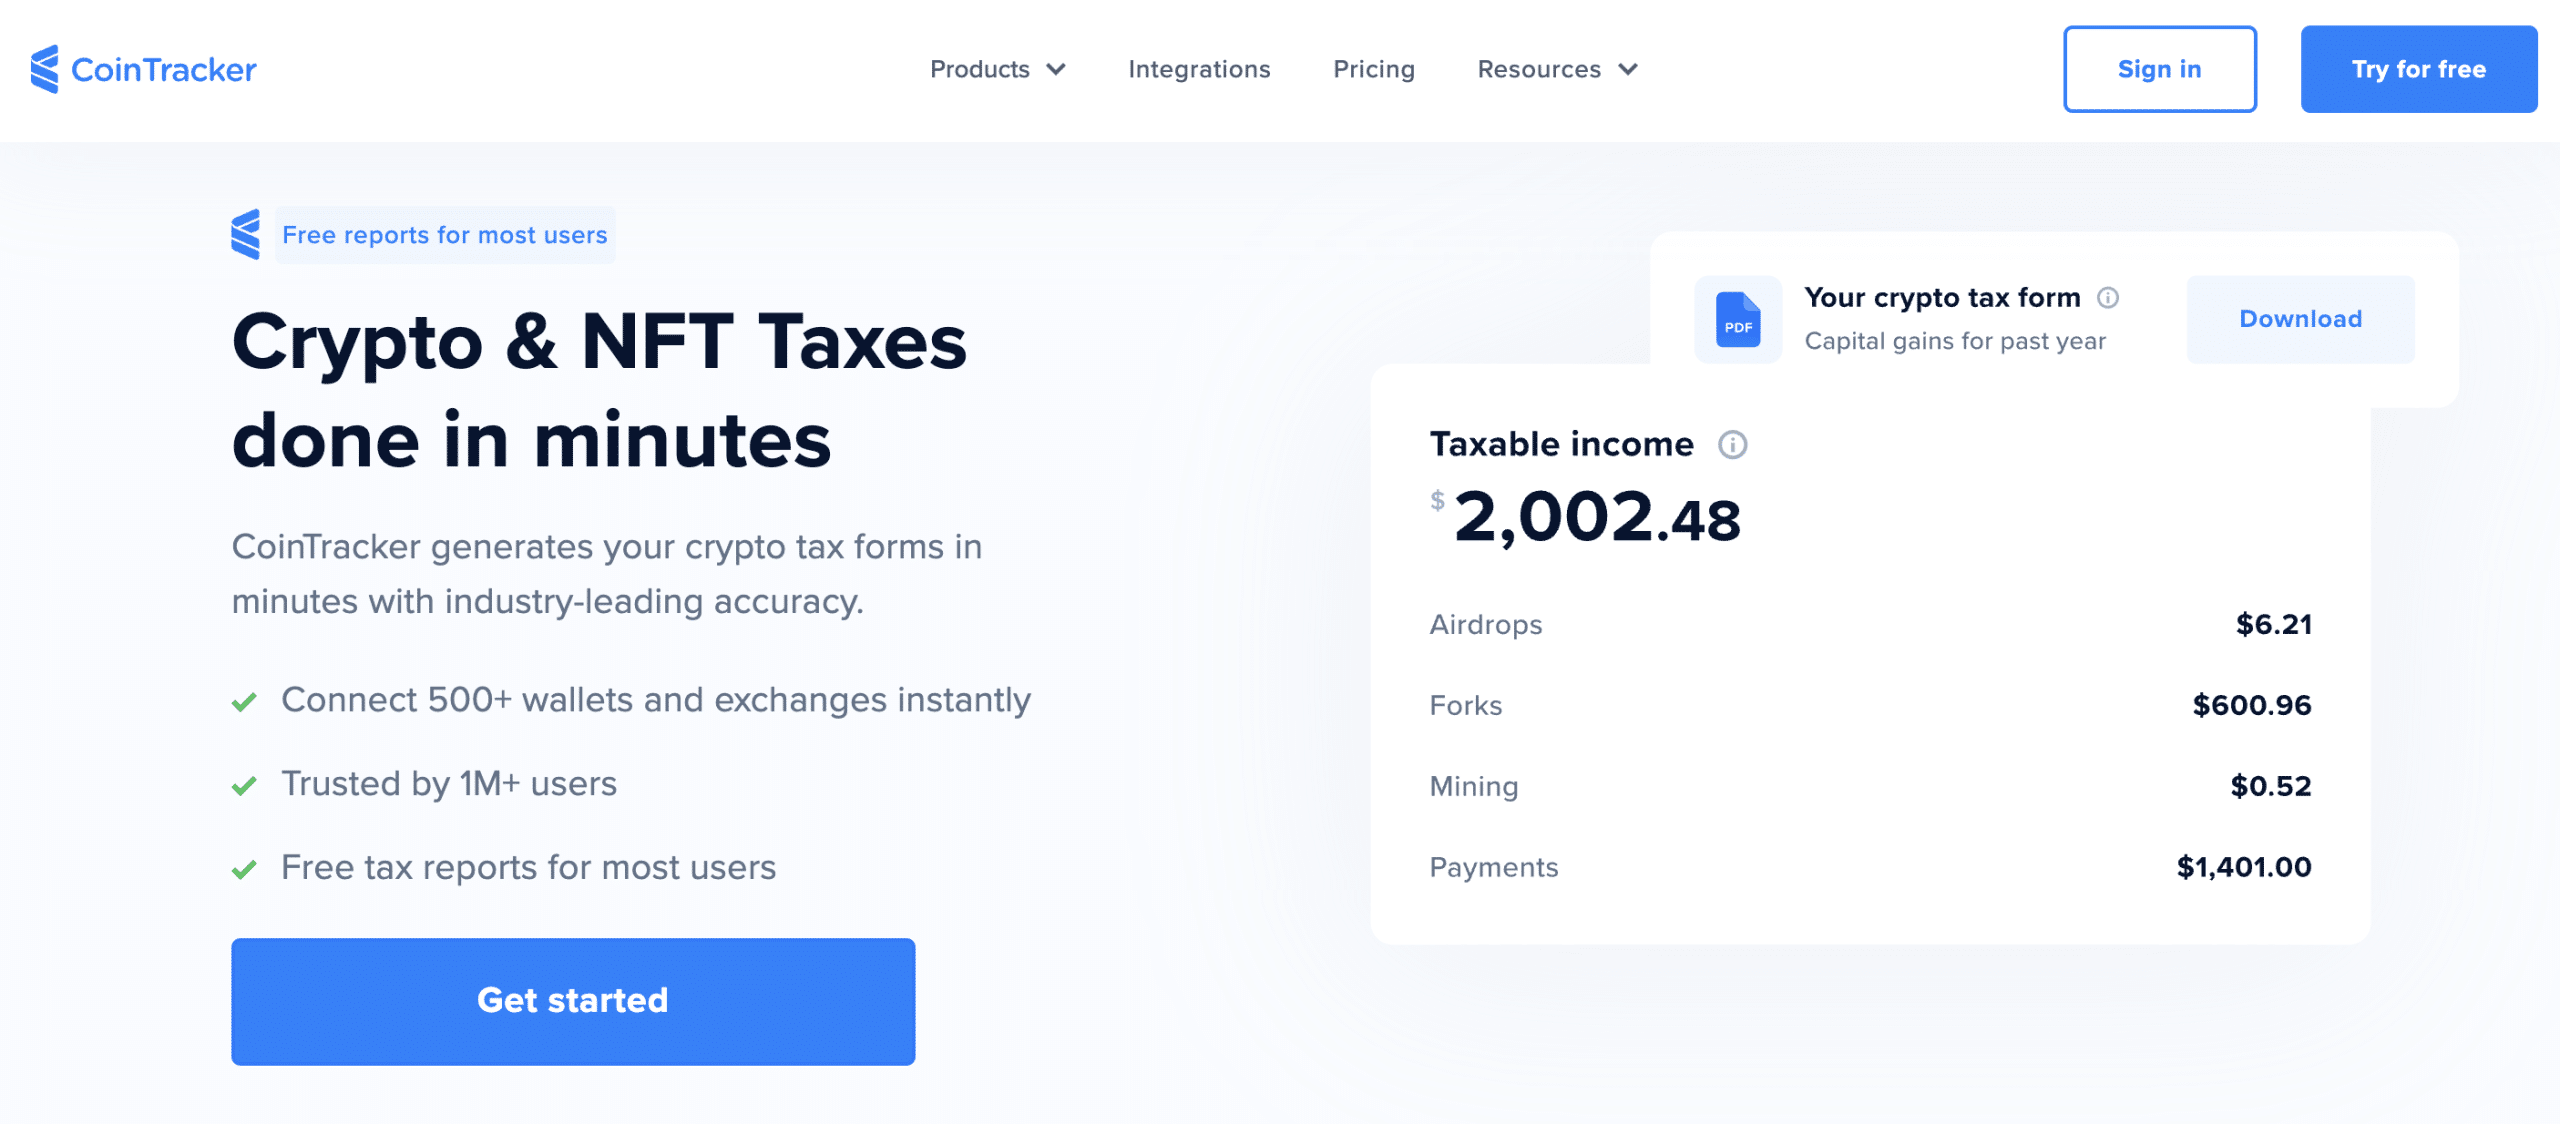This screenshot has width=2560, height=1124.
Task: Expand the Products dropdown menu
Action: coord(996,67)
